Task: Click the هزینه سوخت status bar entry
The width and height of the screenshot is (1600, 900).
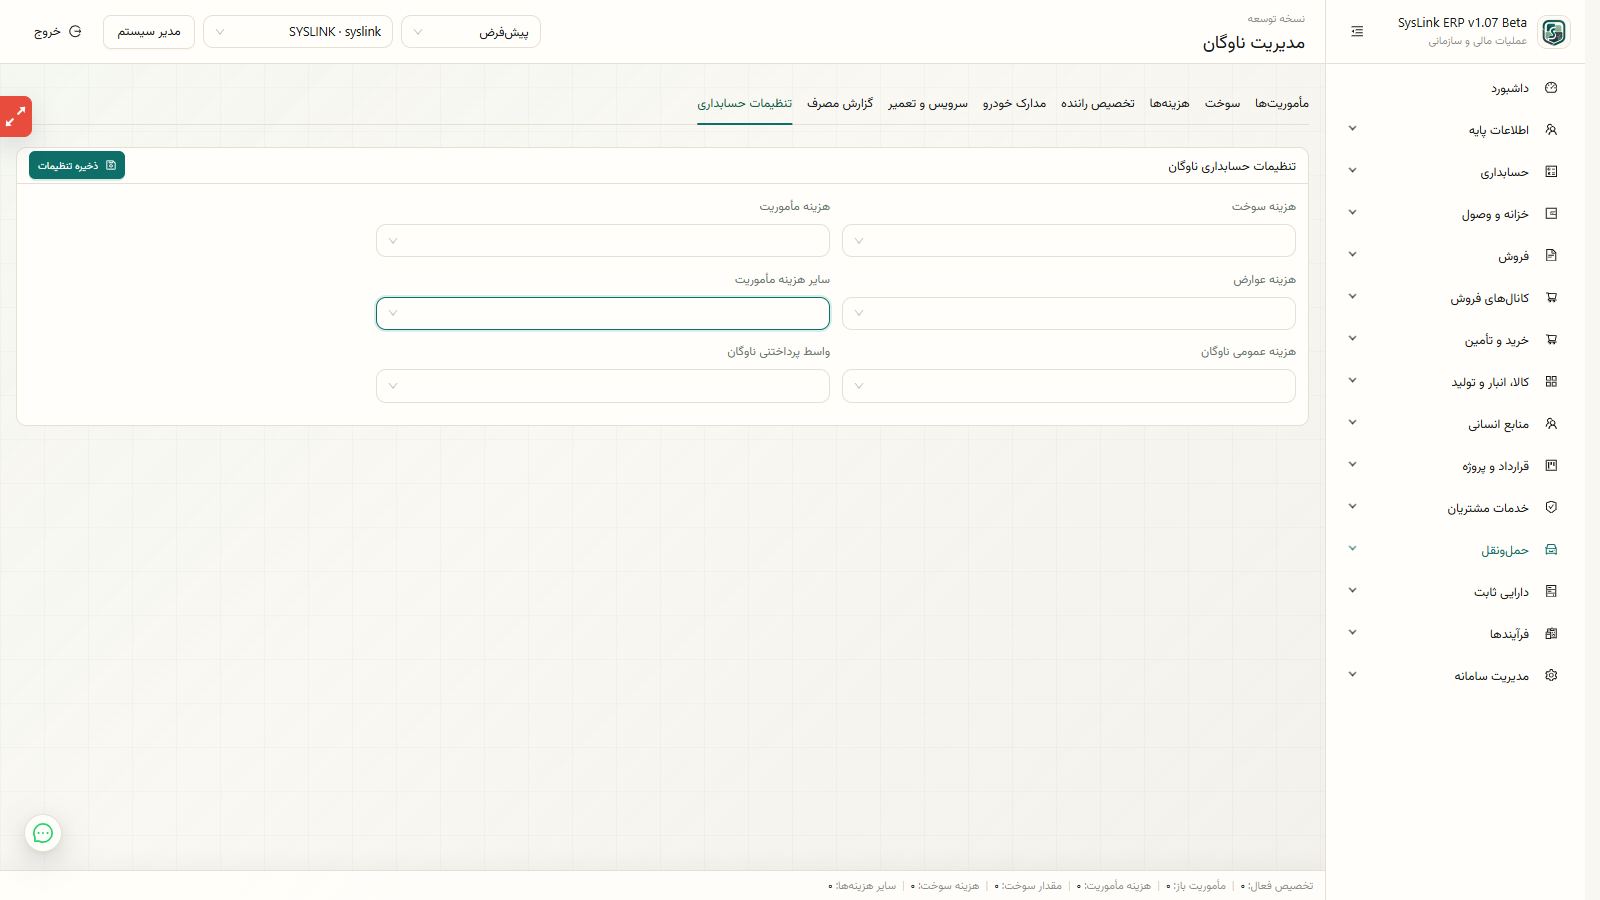Action: click(x=945, y=886)
